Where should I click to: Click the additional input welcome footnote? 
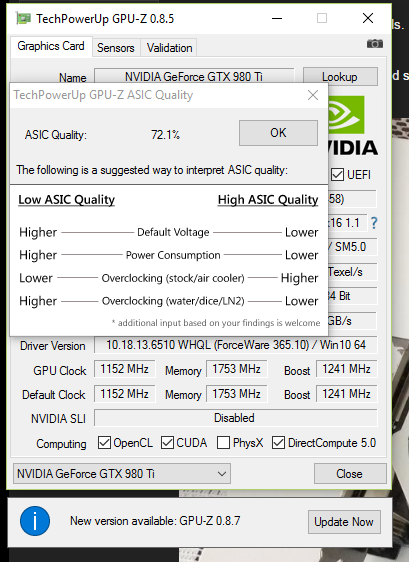[x=216, y=323]
